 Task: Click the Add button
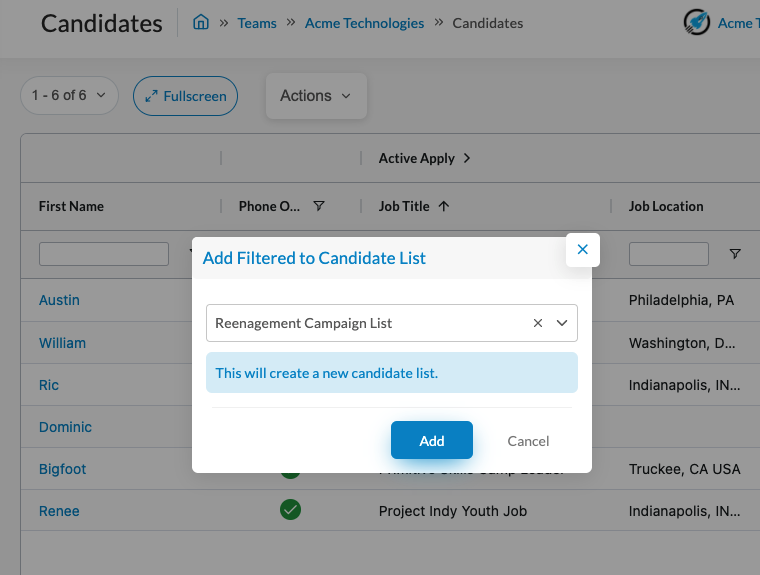[431, 441]
